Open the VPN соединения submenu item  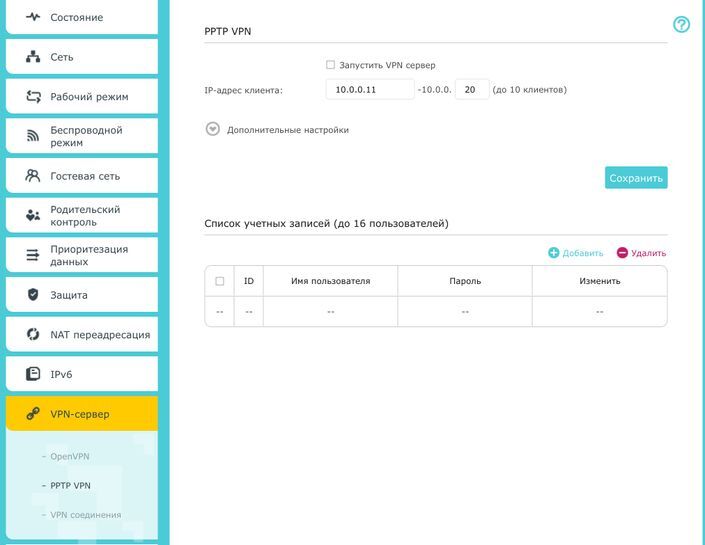coord(85,515)
